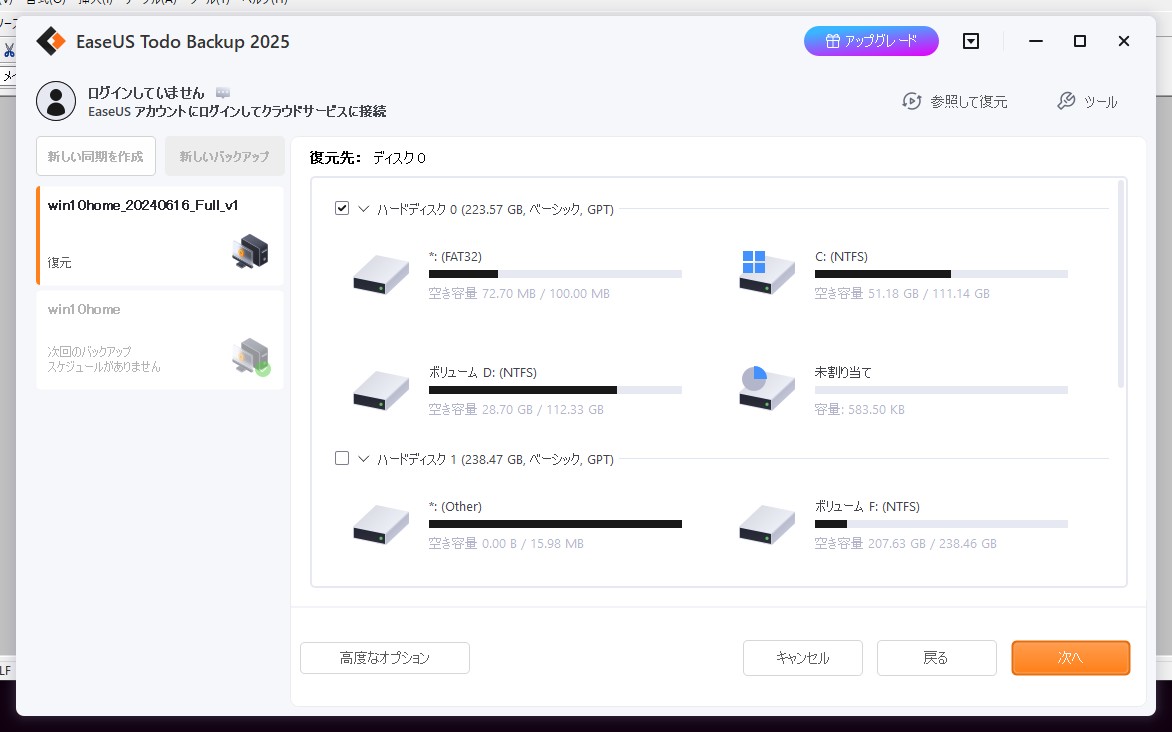Go back with the 戻る button
This screenshot has height=732, width=1172.
pyautogui.click(x=937, y=658)
